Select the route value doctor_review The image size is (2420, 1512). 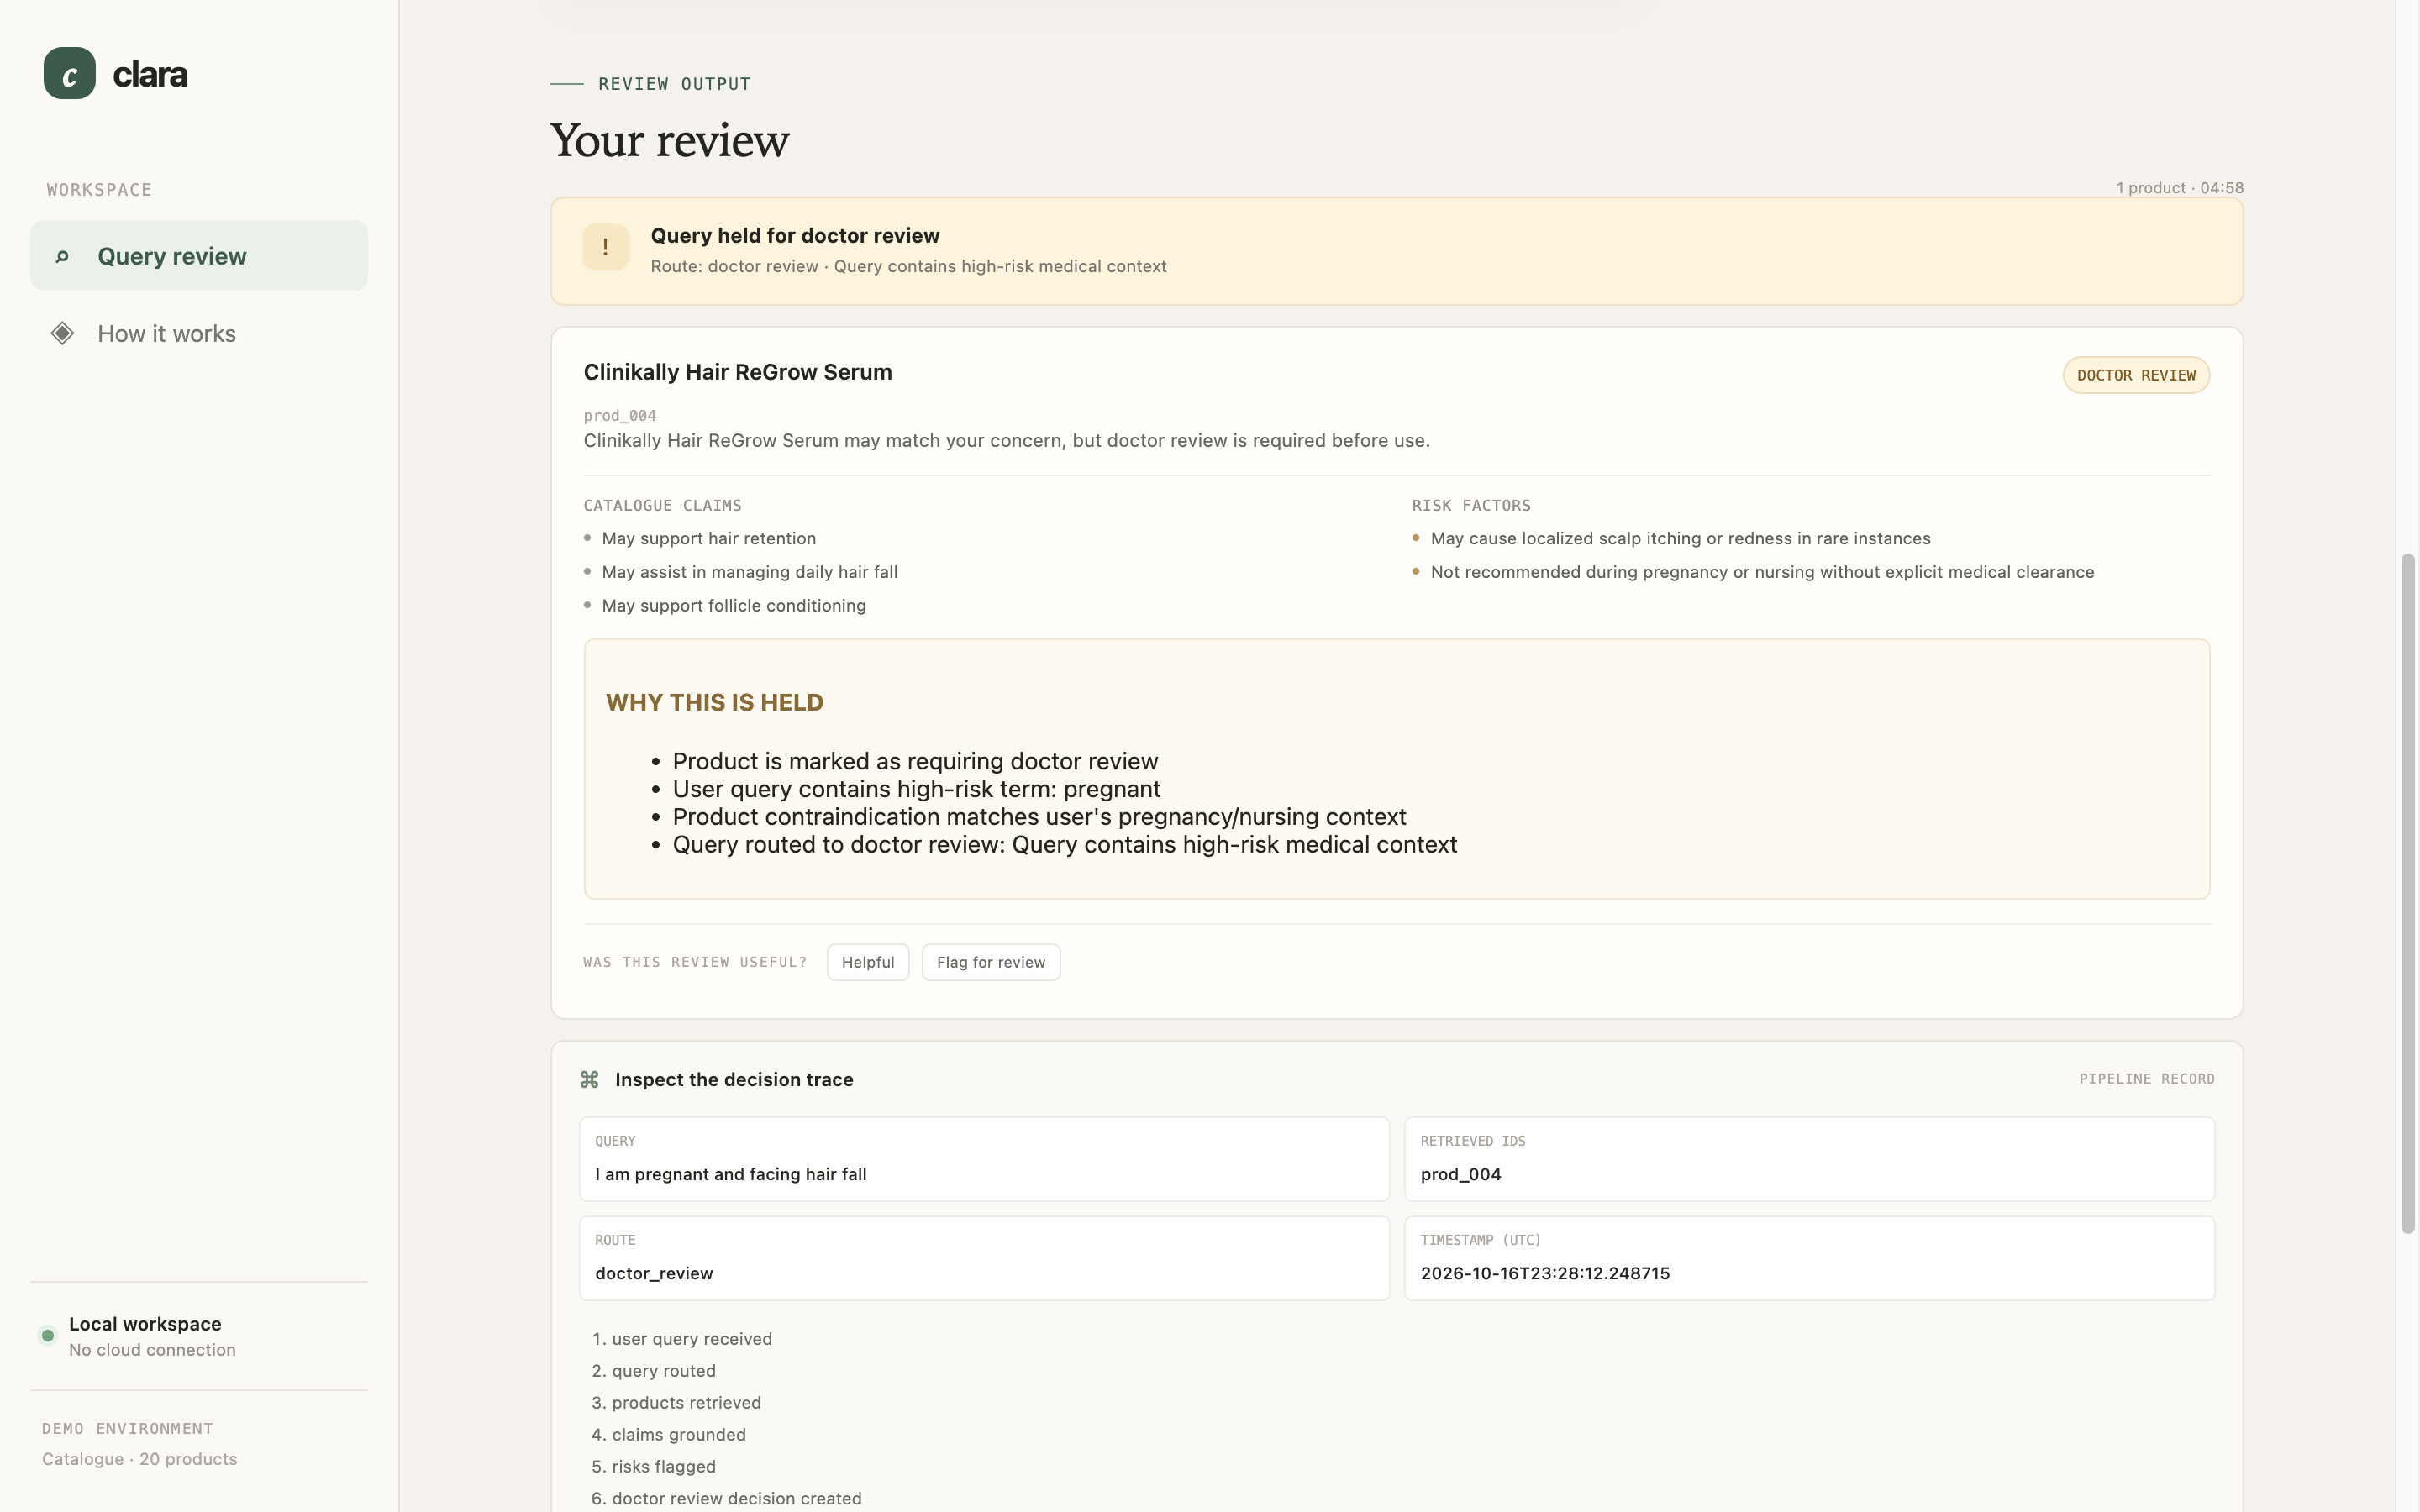coord(654,1274)
